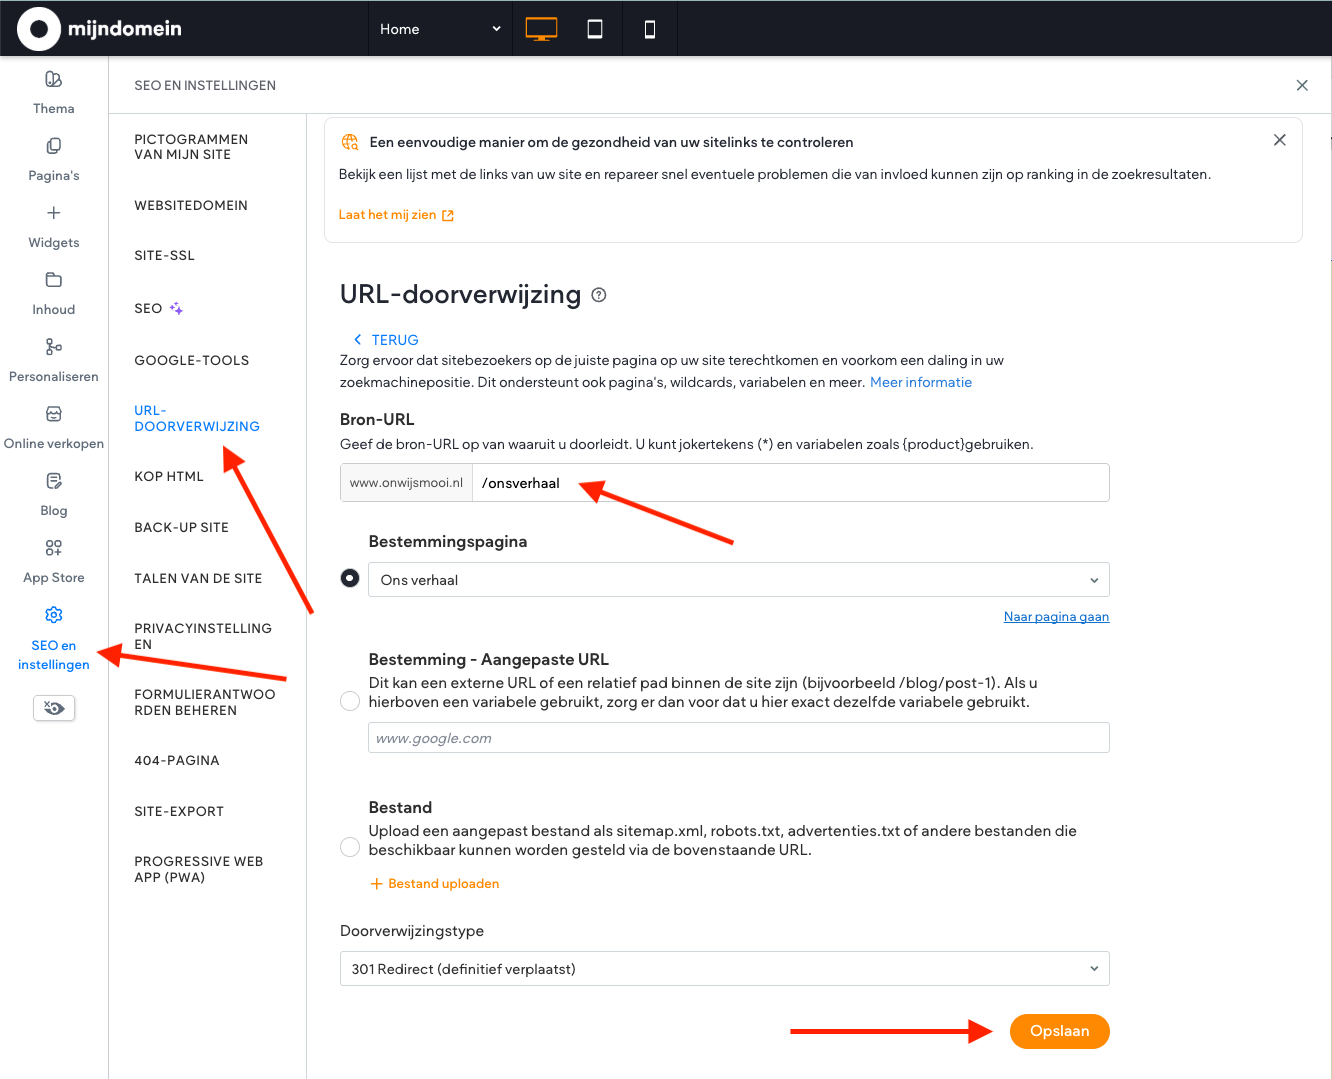Open the Thema panel icon

coord(54,80)
